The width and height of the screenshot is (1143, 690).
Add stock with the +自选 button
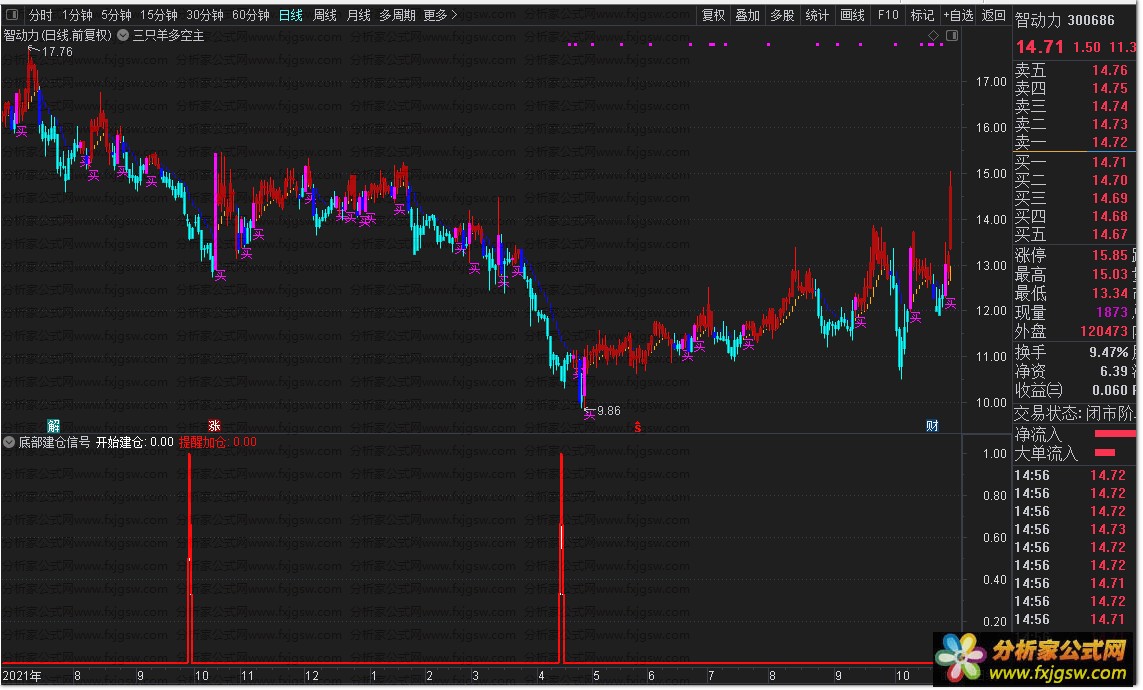(958, 15)
